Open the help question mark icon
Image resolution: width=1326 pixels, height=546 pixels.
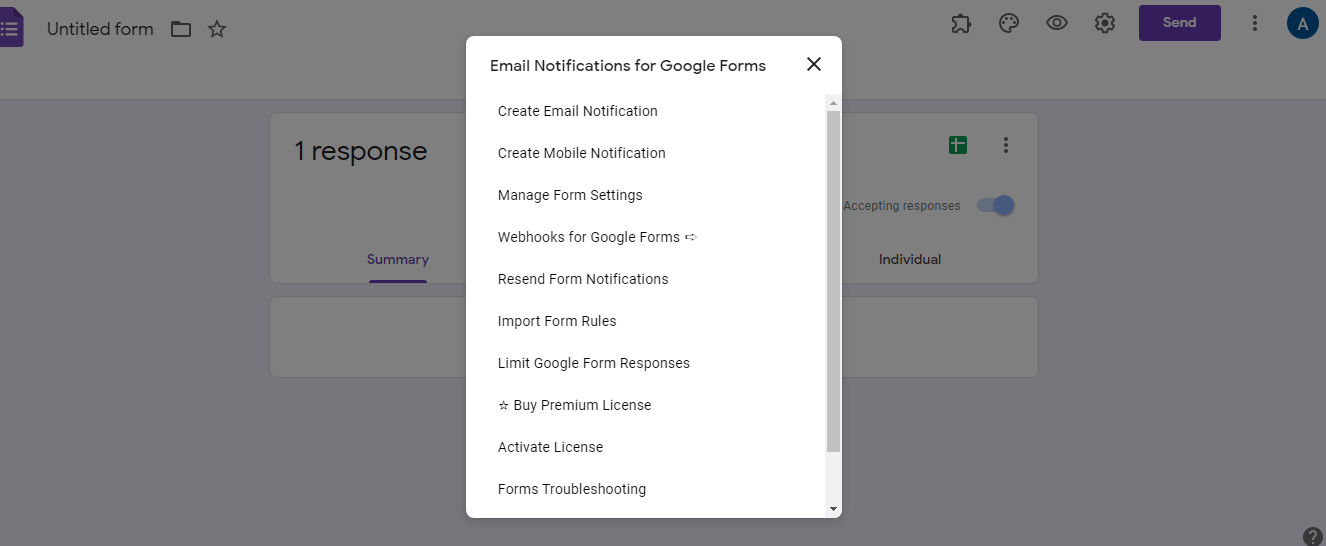(x=1313, y=536)
